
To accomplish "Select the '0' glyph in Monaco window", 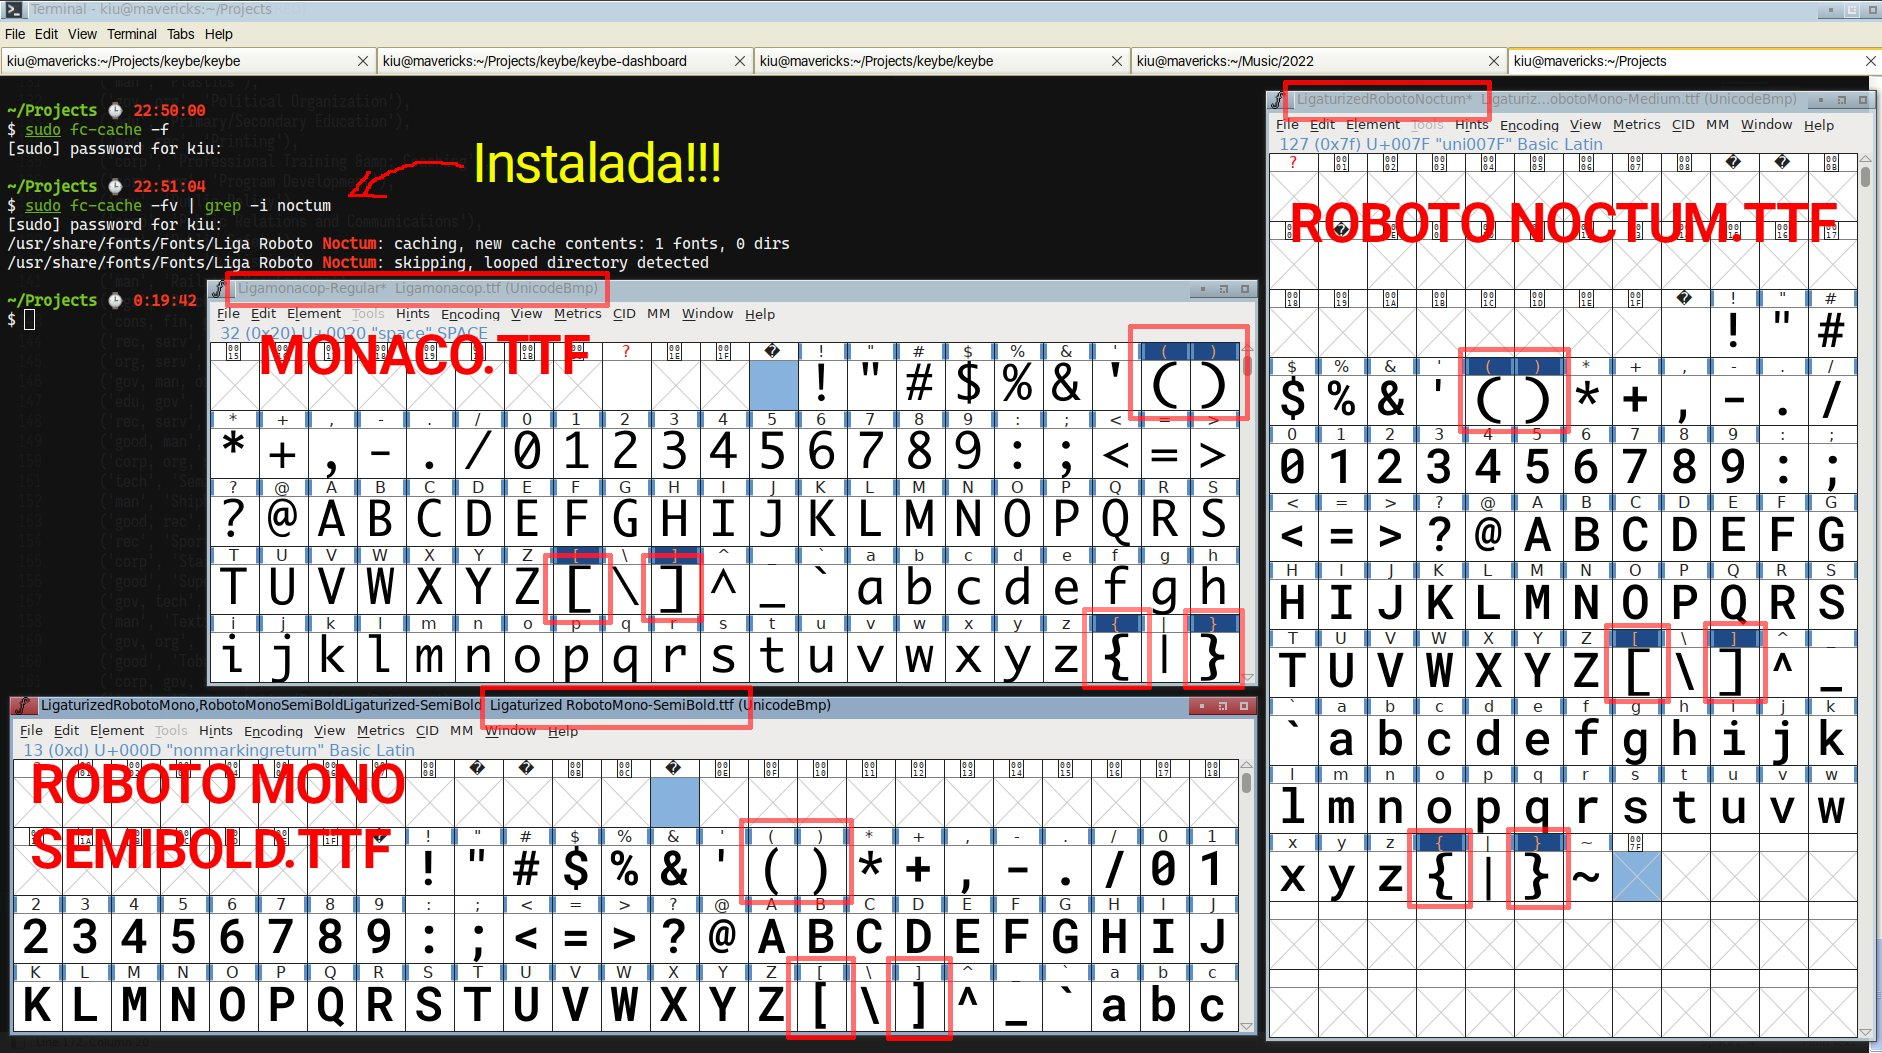I will (x=527, y=452).
